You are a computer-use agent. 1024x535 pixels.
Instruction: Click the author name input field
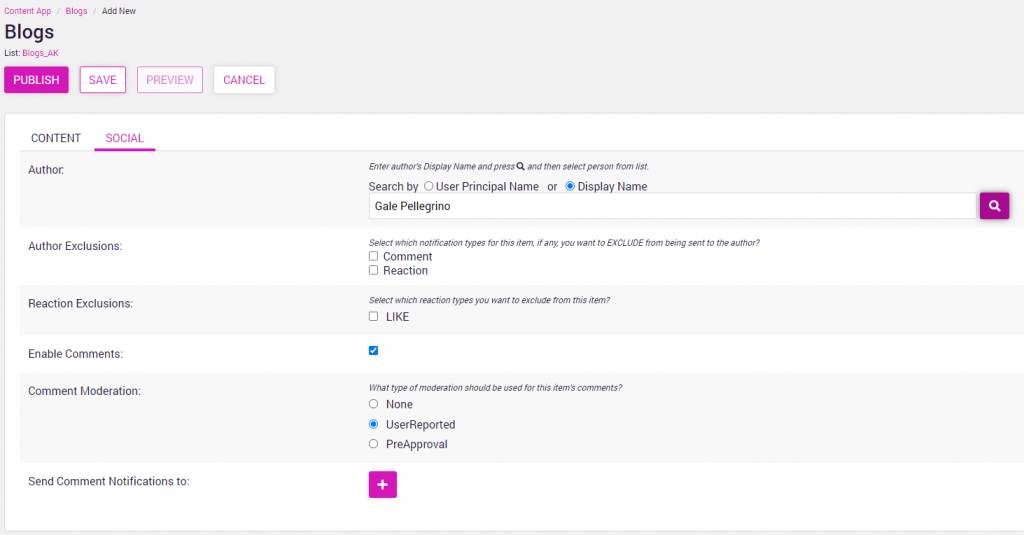click(671, 206)
